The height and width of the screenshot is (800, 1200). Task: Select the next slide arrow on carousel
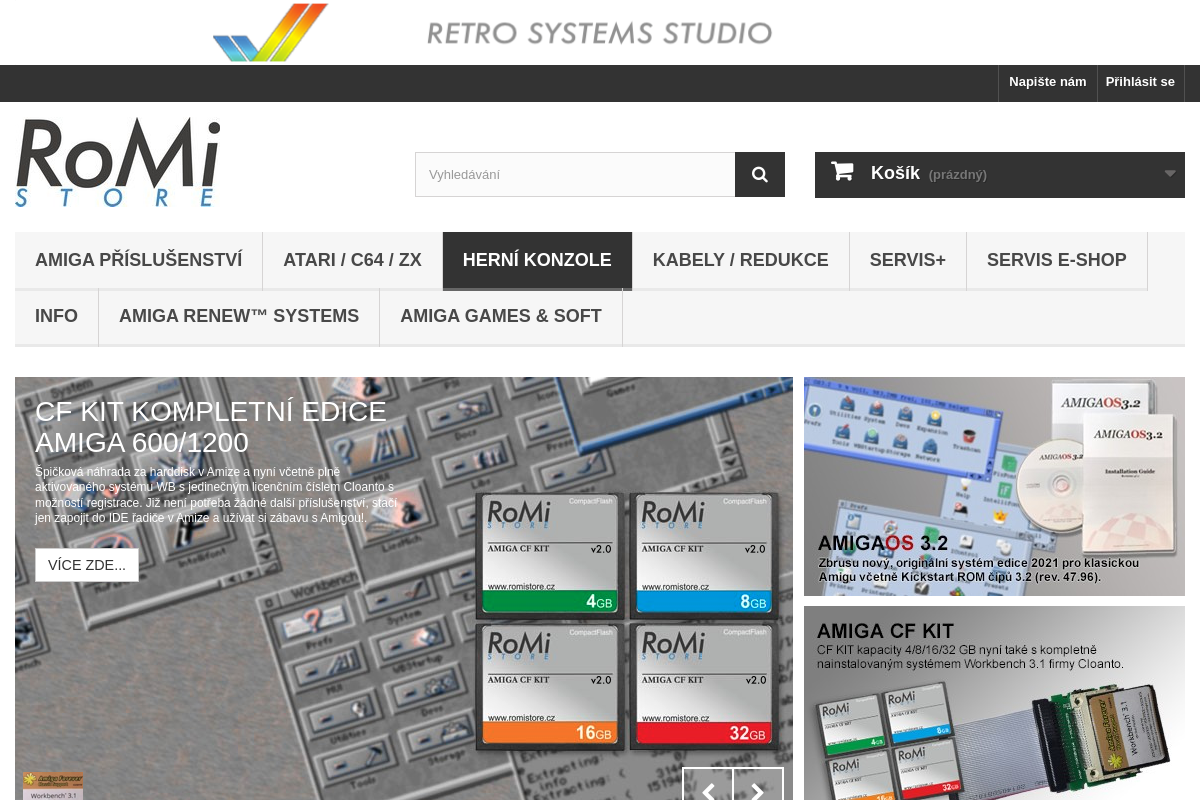pyautogui.click(x=757, y=789)
